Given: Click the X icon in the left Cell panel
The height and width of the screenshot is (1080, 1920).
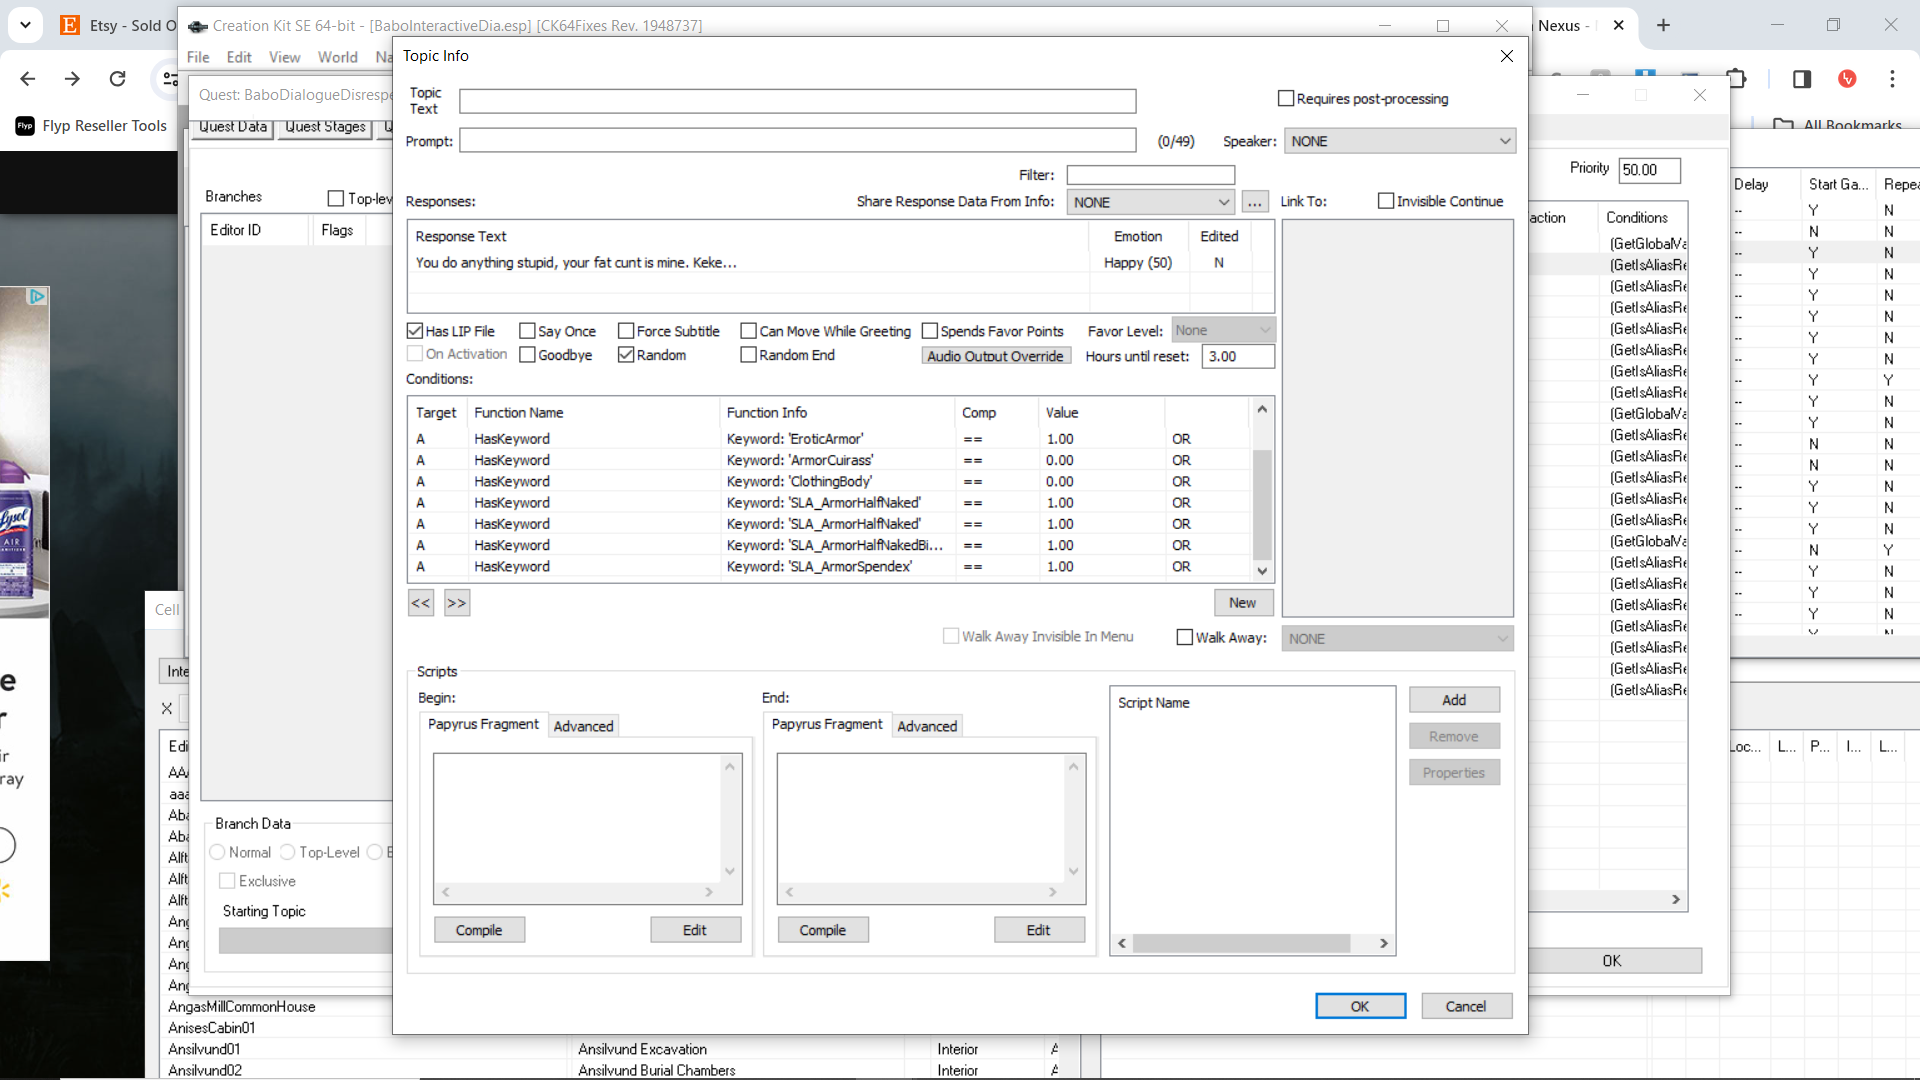Looking at the screenshot, I should (167, 709).
